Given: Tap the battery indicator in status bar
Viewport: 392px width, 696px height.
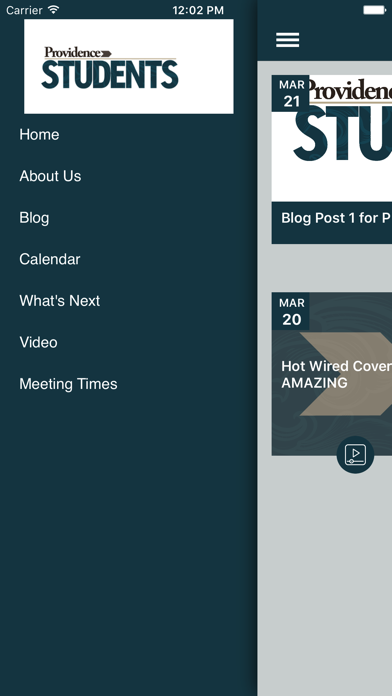Looking at the screenshot, I should (x=375, y=10).
